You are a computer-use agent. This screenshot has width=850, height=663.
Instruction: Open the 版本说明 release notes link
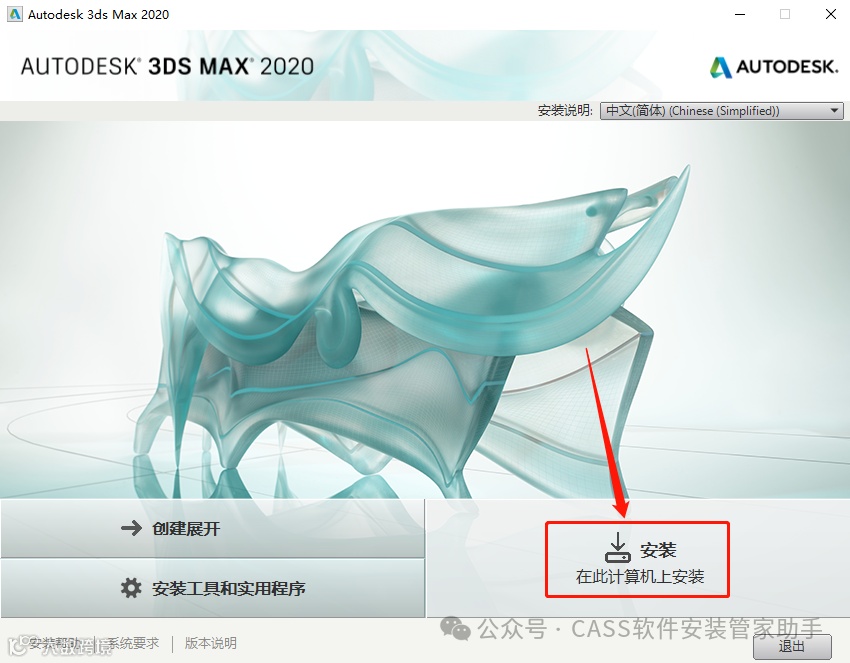(211, 643)
